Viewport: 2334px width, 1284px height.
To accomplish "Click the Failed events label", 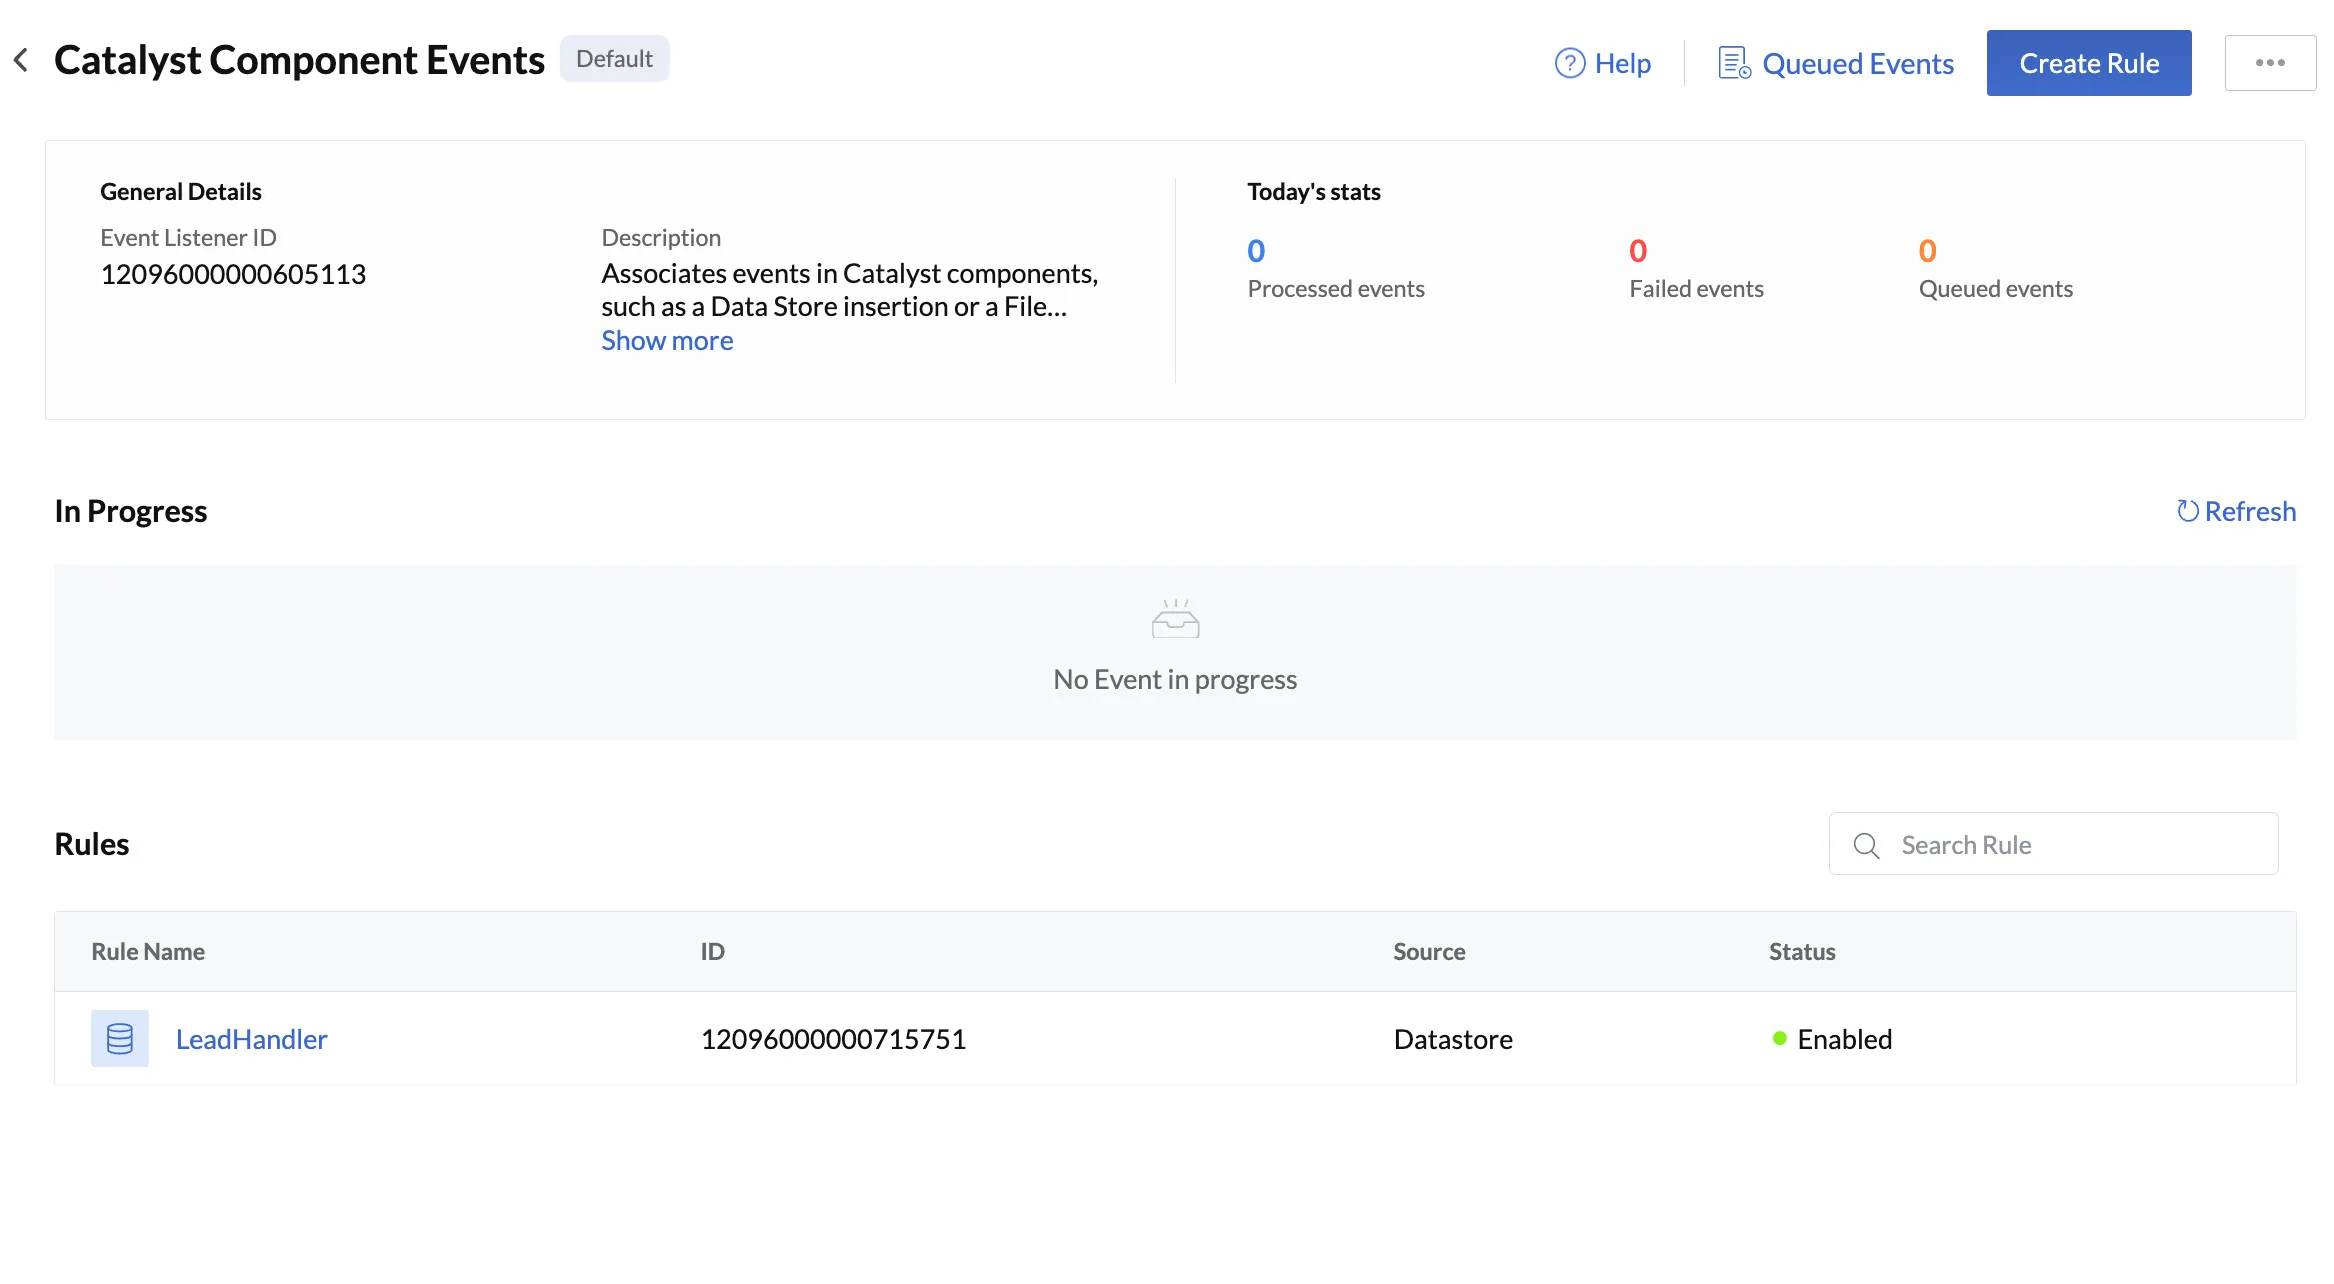I will [1696, 289].
